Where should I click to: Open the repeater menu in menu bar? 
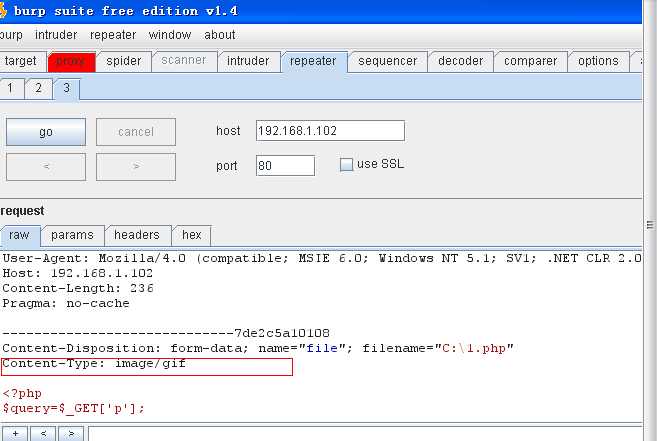[x=113, y=35]
